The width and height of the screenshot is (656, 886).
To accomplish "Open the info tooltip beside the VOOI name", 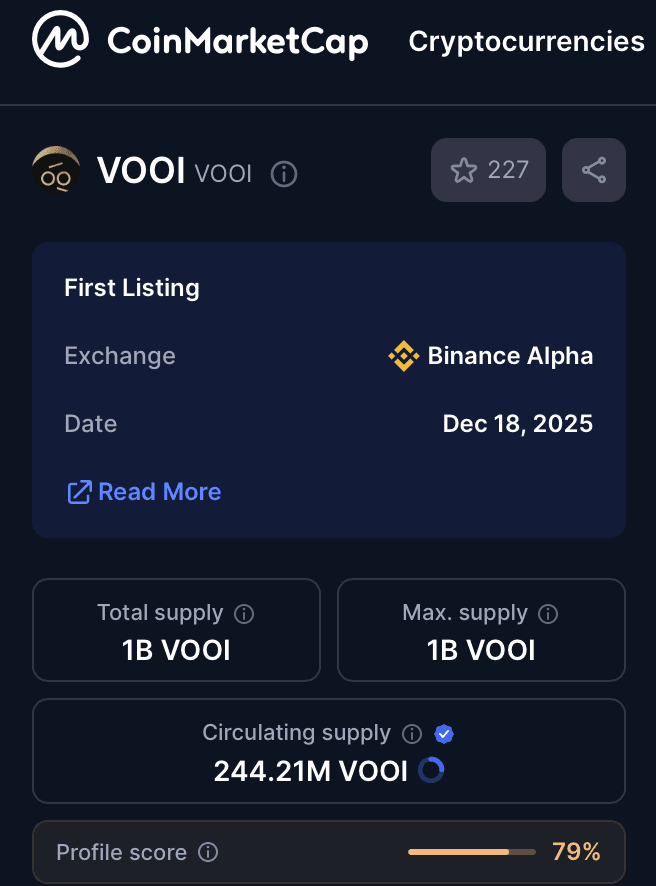I will (283, 174).
